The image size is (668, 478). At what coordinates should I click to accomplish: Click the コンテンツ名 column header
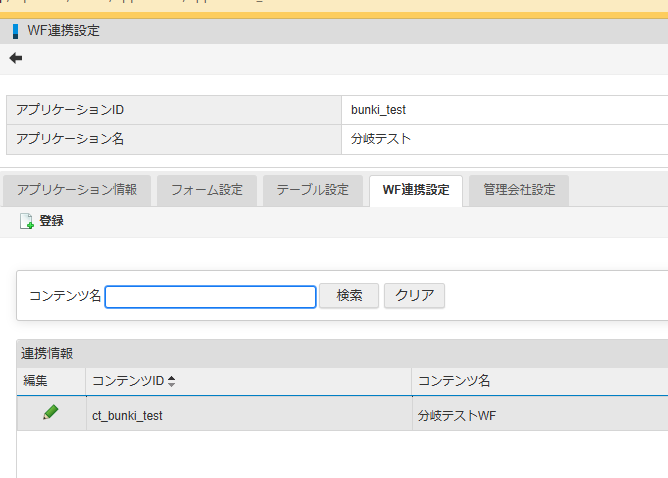point(453,381)
